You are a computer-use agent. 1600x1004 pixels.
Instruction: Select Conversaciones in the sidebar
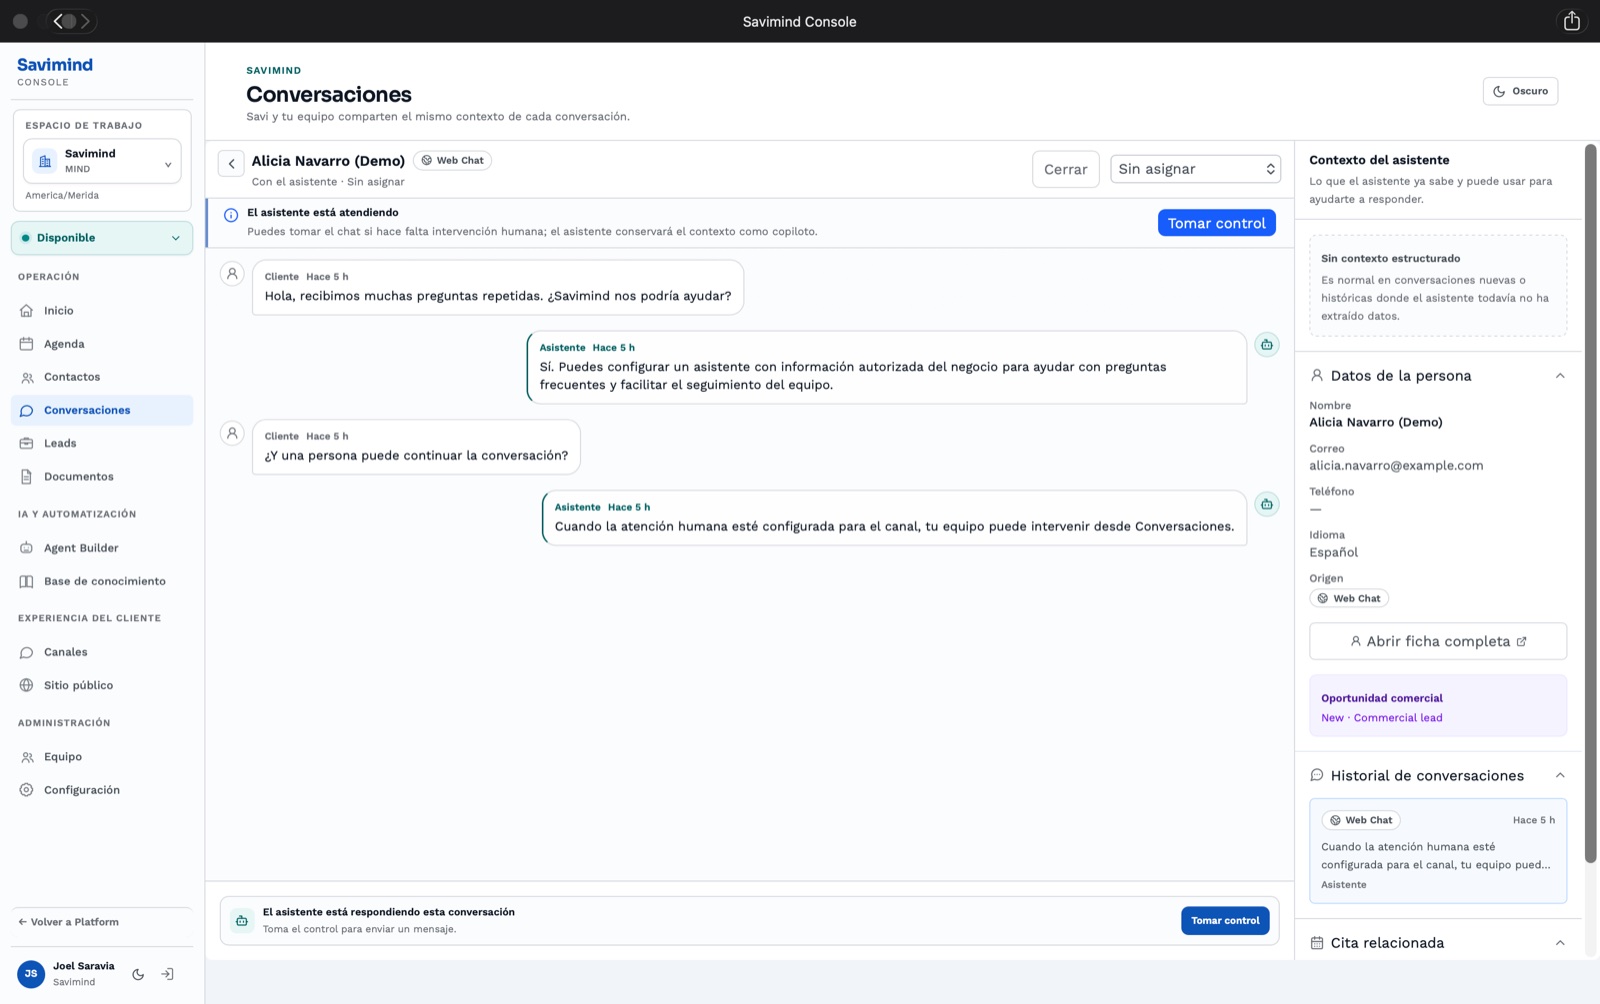point(102,410)
